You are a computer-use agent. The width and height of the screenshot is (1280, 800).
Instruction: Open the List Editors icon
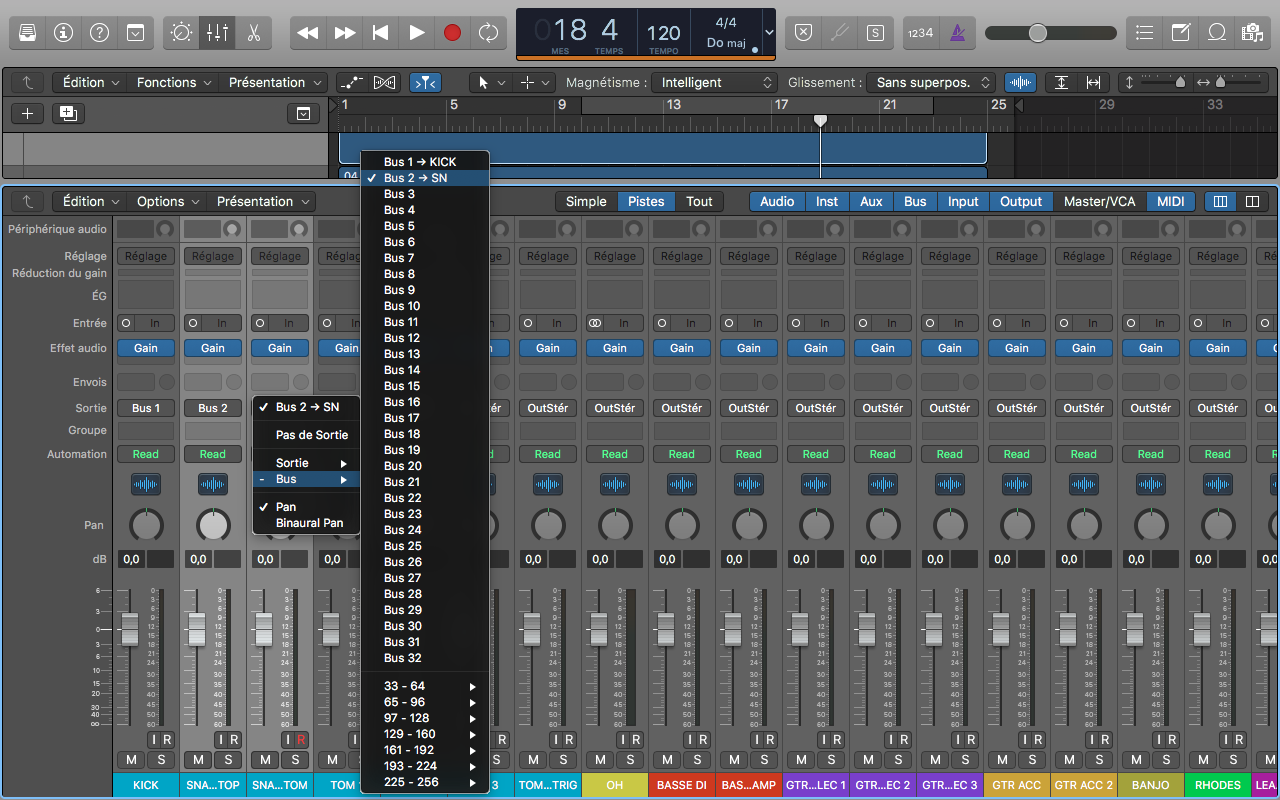1145,32
